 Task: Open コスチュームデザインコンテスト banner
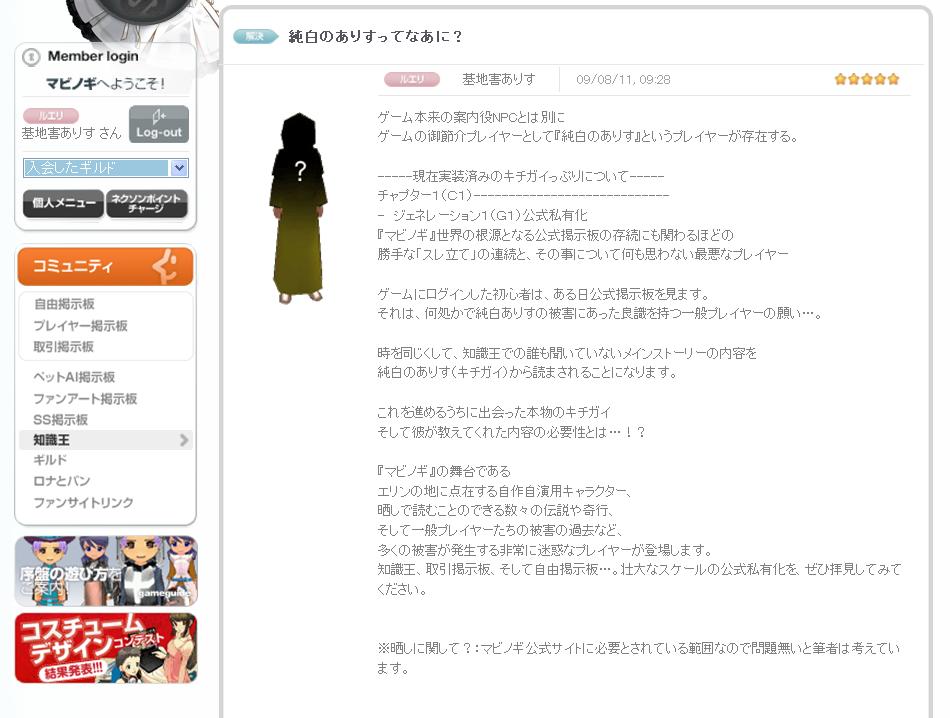(x=106, y=648)
